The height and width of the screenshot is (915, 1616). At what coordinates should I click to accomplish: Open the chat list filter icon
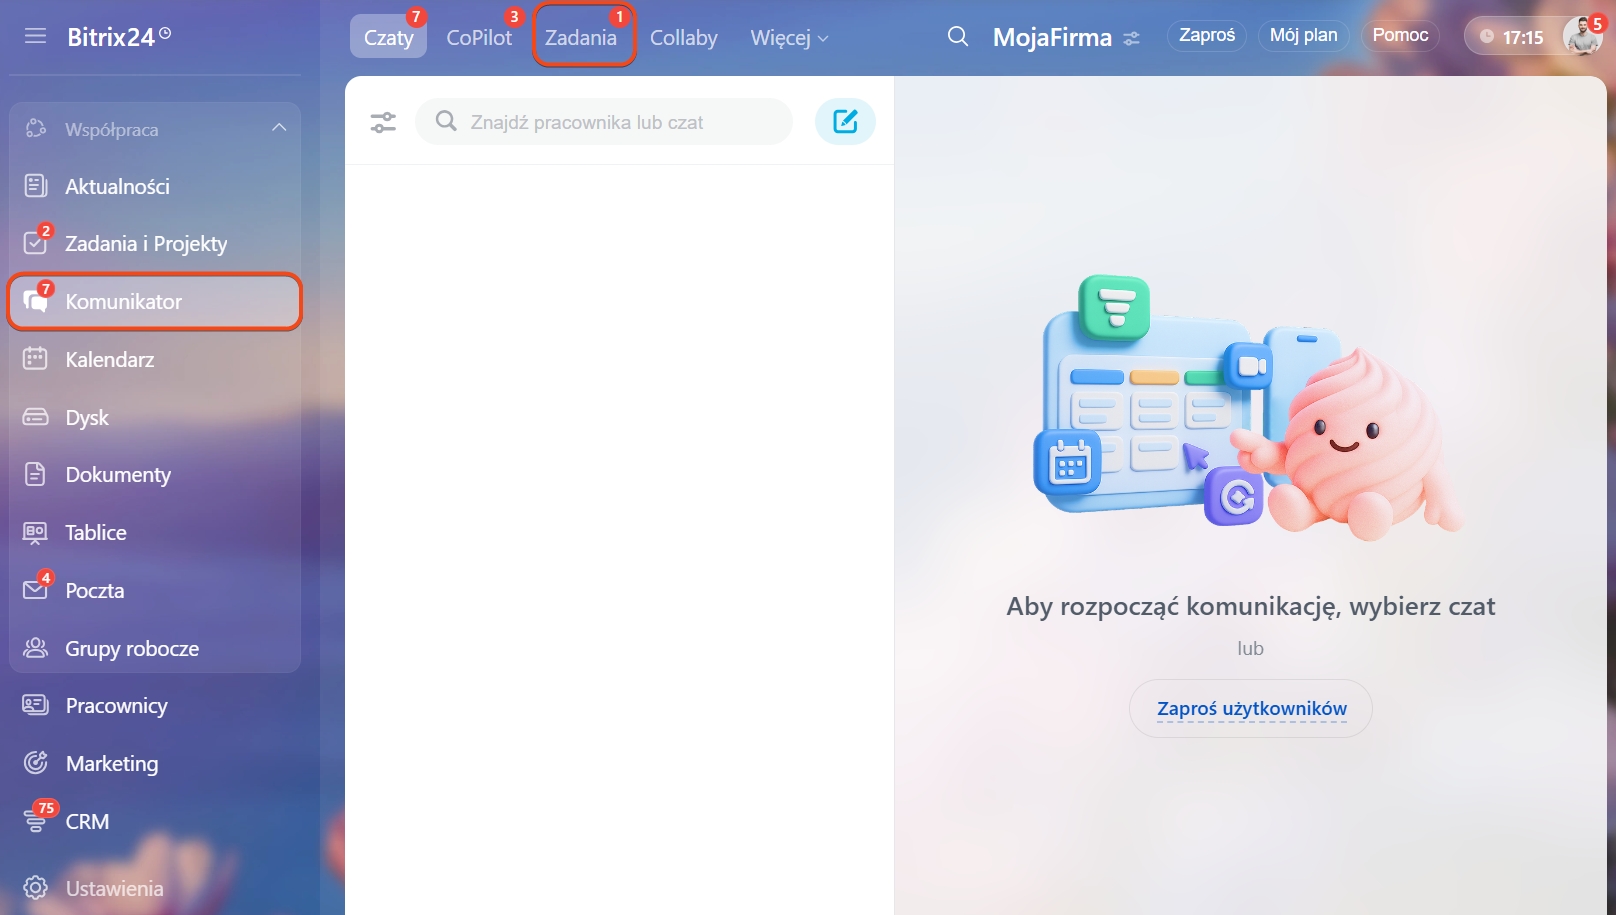[383, 122]
